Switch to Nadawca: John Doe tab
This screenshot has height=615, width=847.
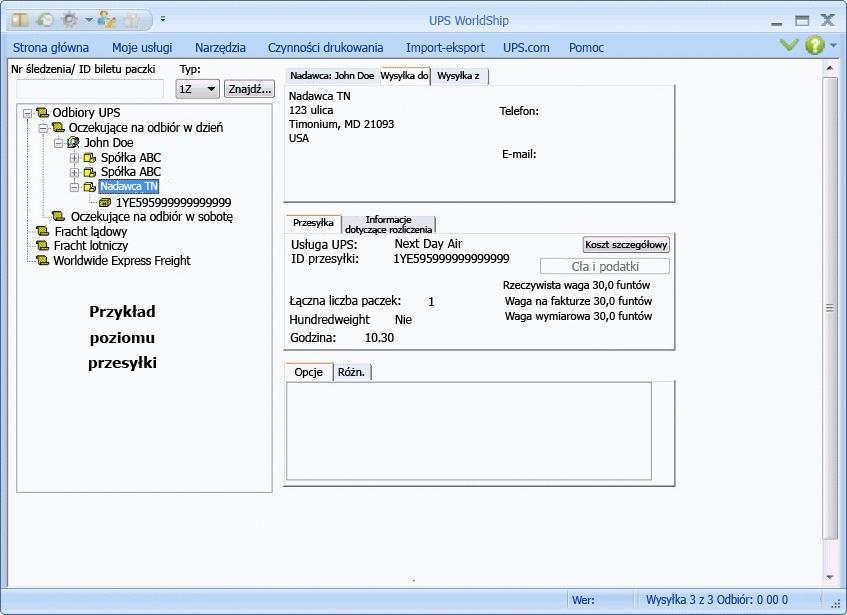tap(332, 76)
